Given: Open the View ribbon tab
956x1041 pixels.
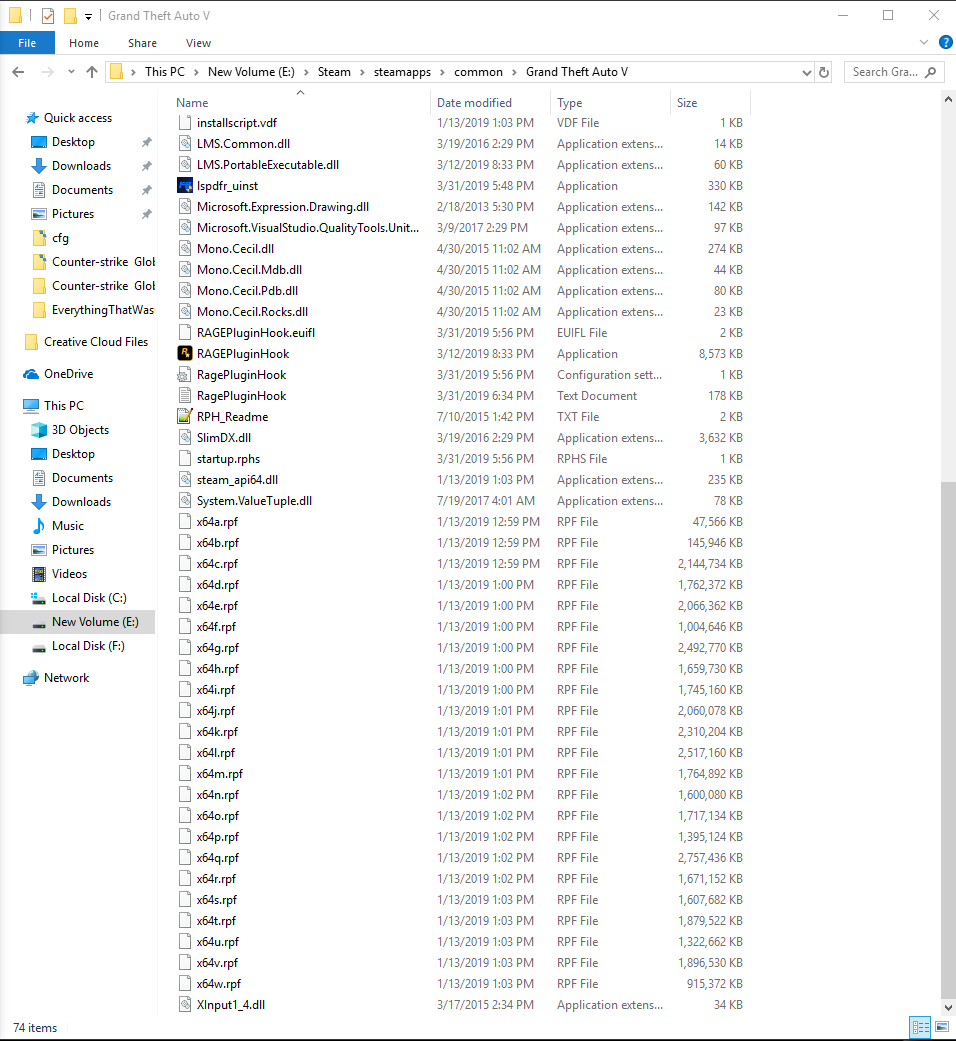Looking at the screenshot, I should (x=198, y=43).
